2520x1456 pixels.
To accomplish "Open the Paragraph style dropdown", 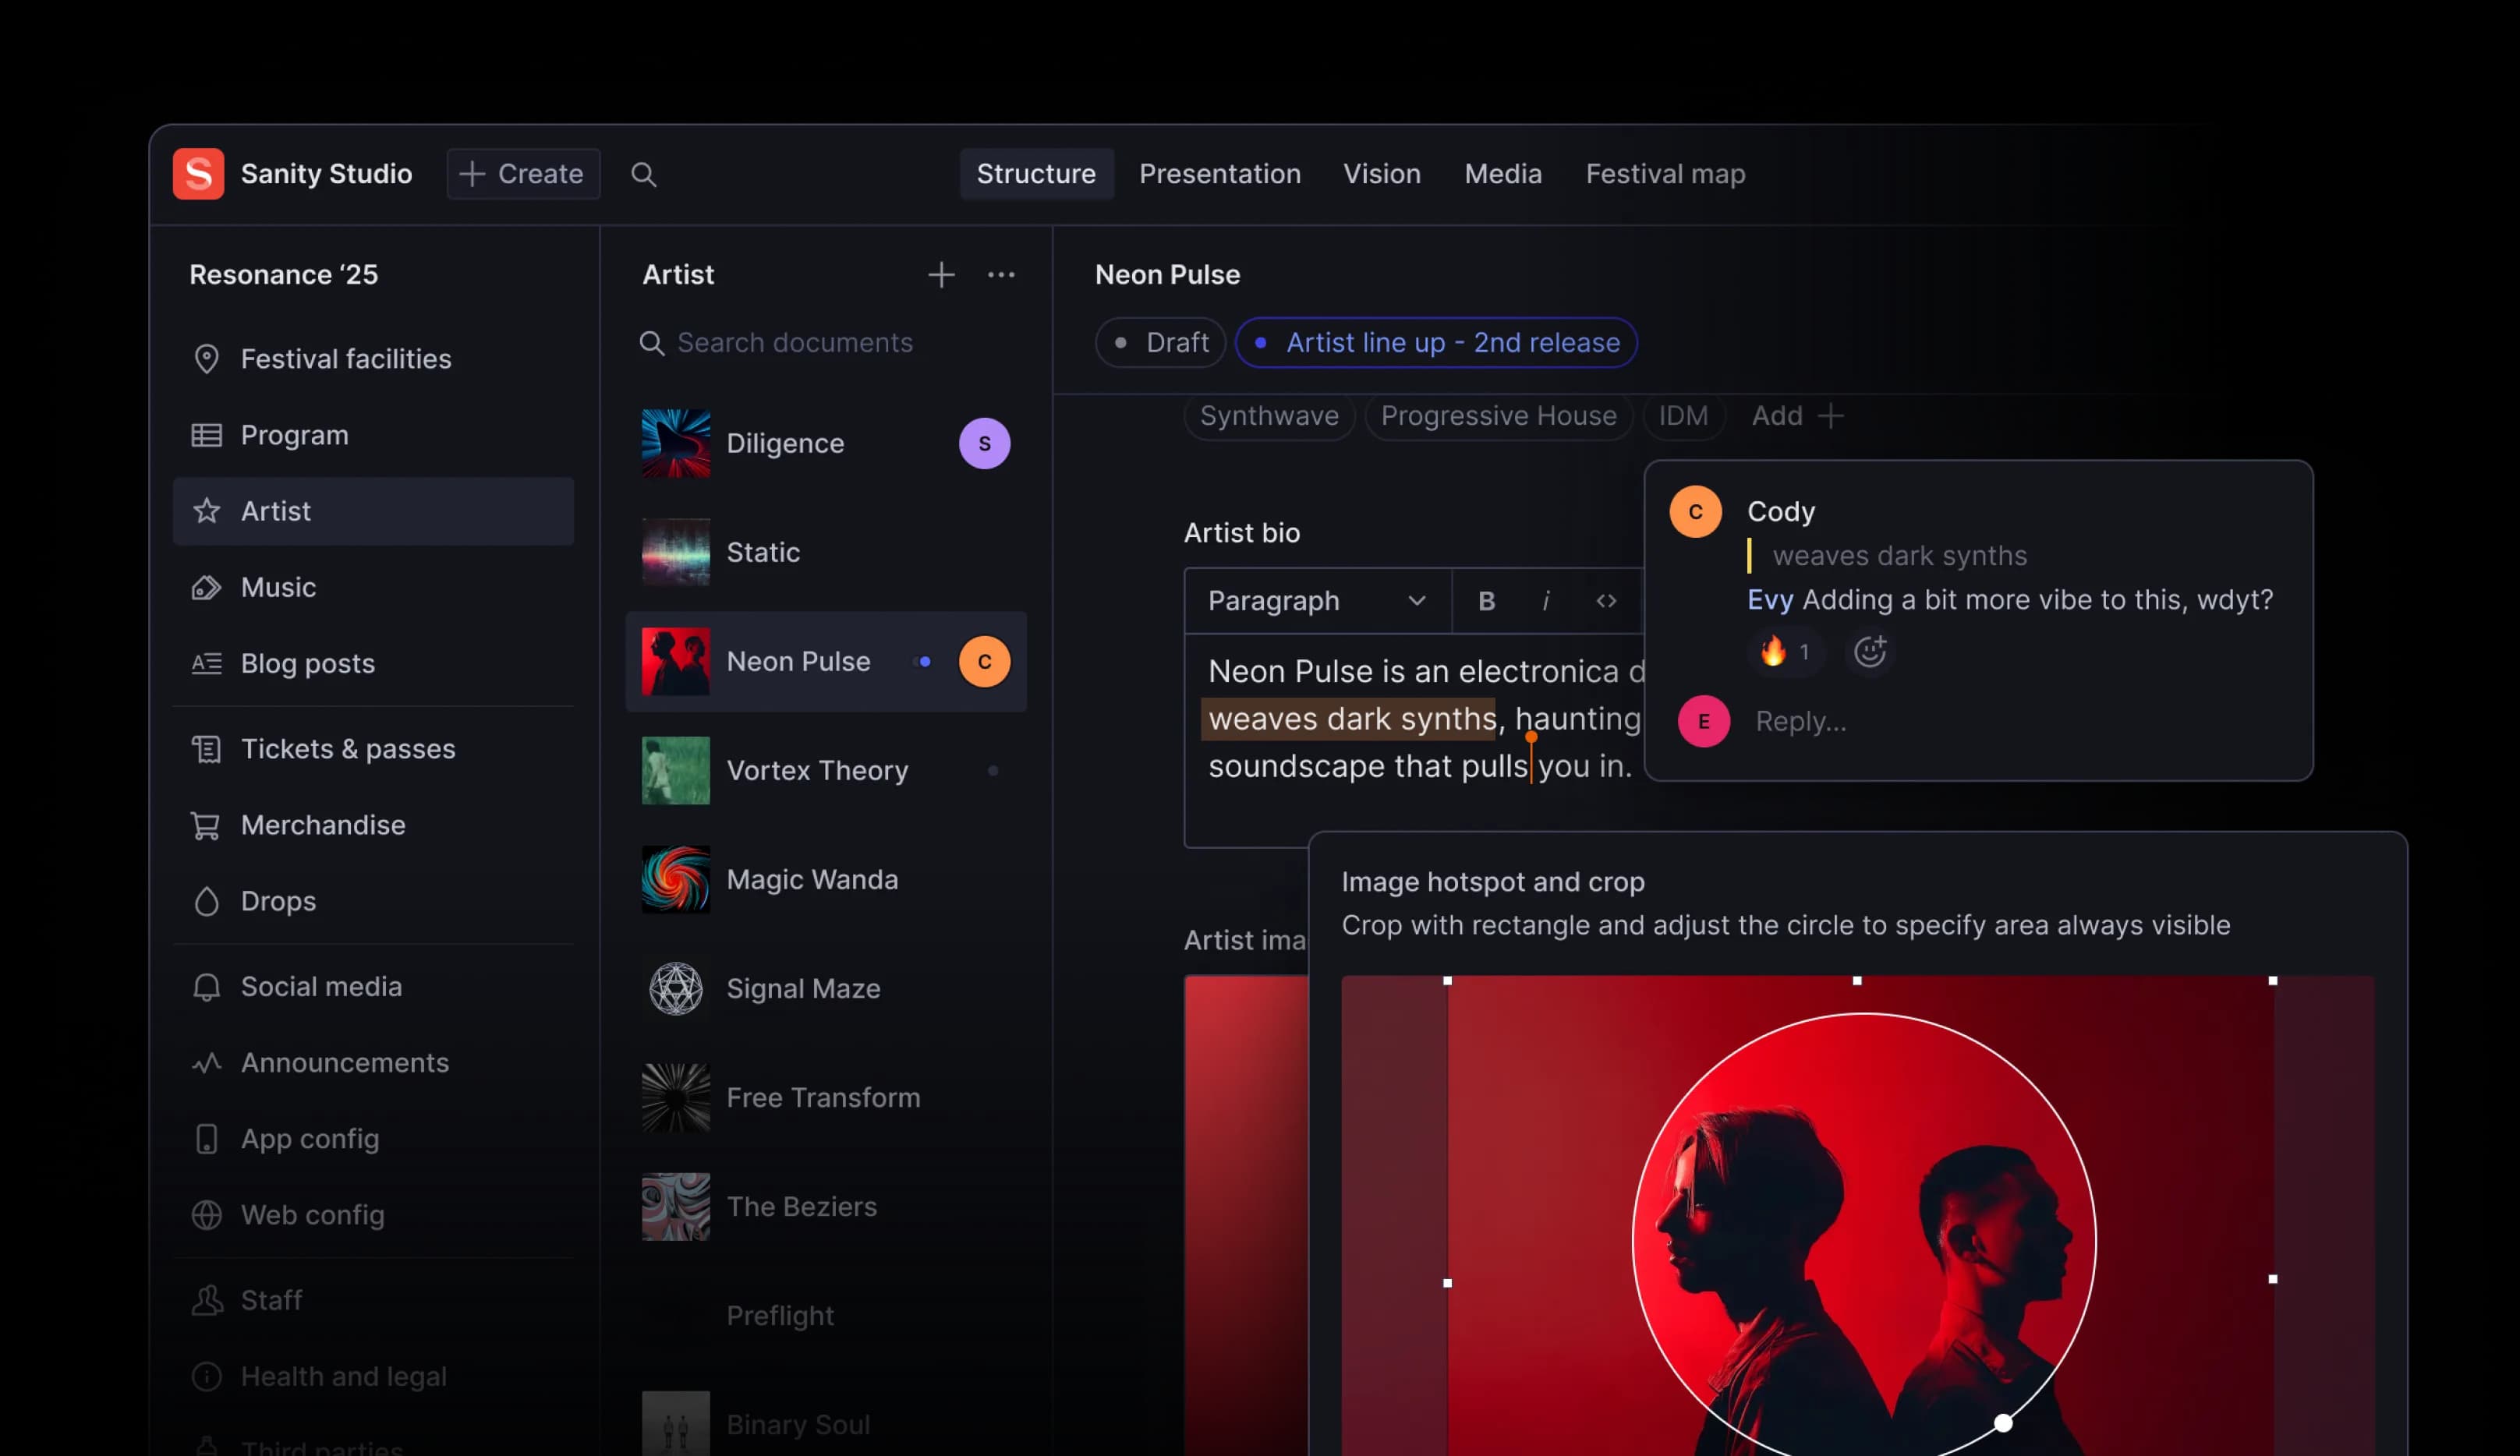I will point(1317,601).
